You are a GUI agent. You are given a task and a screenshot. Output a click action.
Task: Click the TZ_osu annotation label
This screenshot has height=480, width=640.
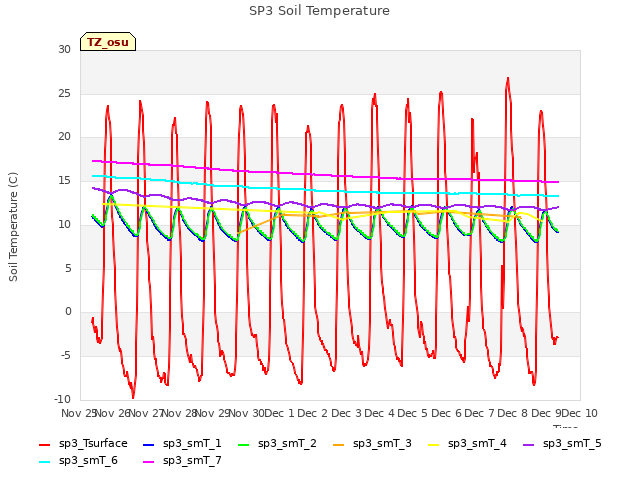coord(108,42)
